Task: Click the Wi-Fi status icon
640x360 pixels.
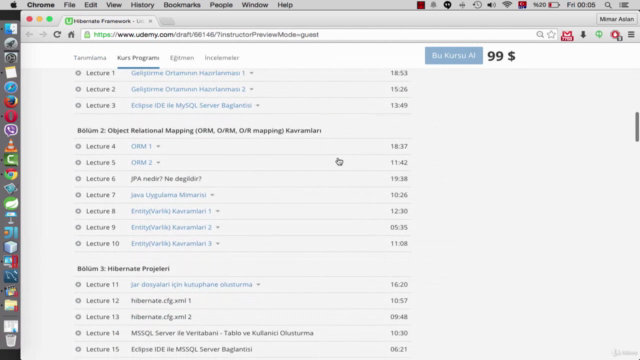Action: click(507, 5)
